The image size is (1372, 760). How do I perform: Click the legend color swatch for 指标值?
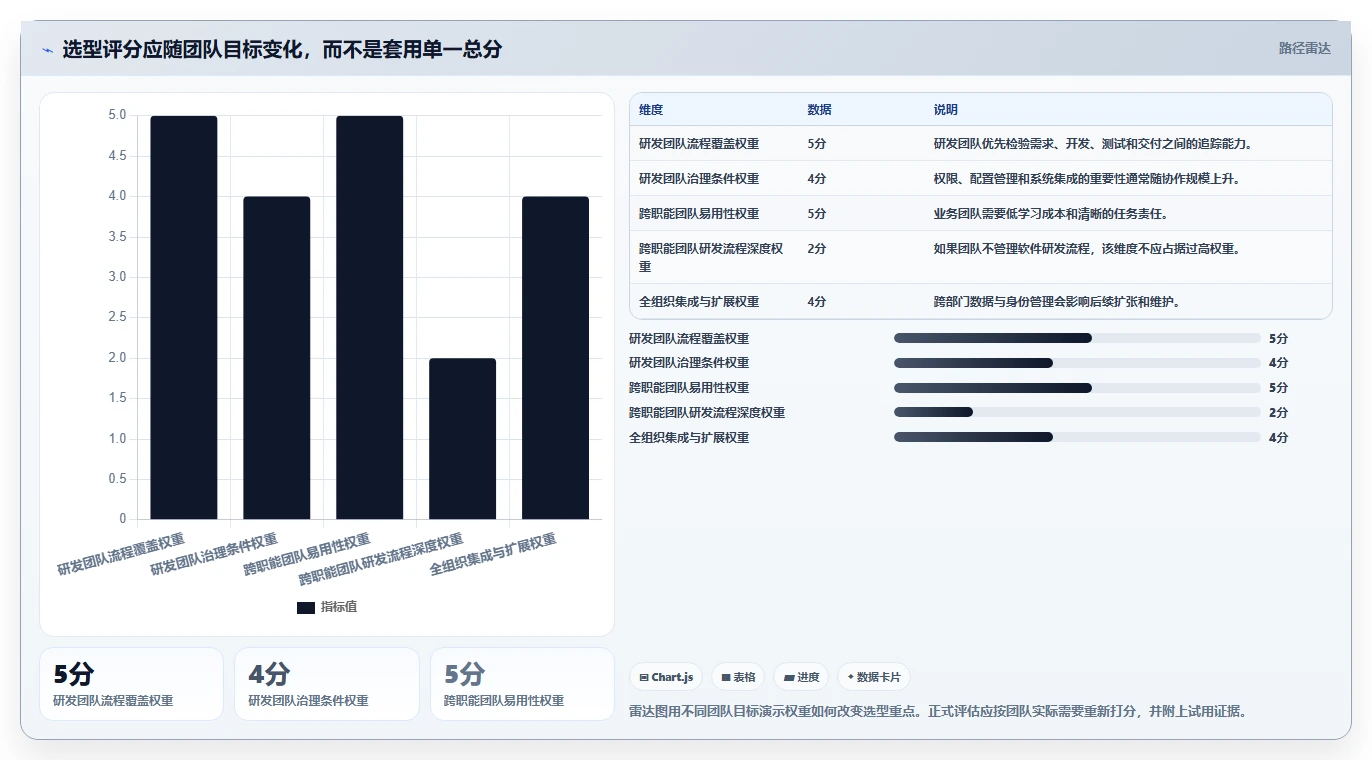(306, 608)
